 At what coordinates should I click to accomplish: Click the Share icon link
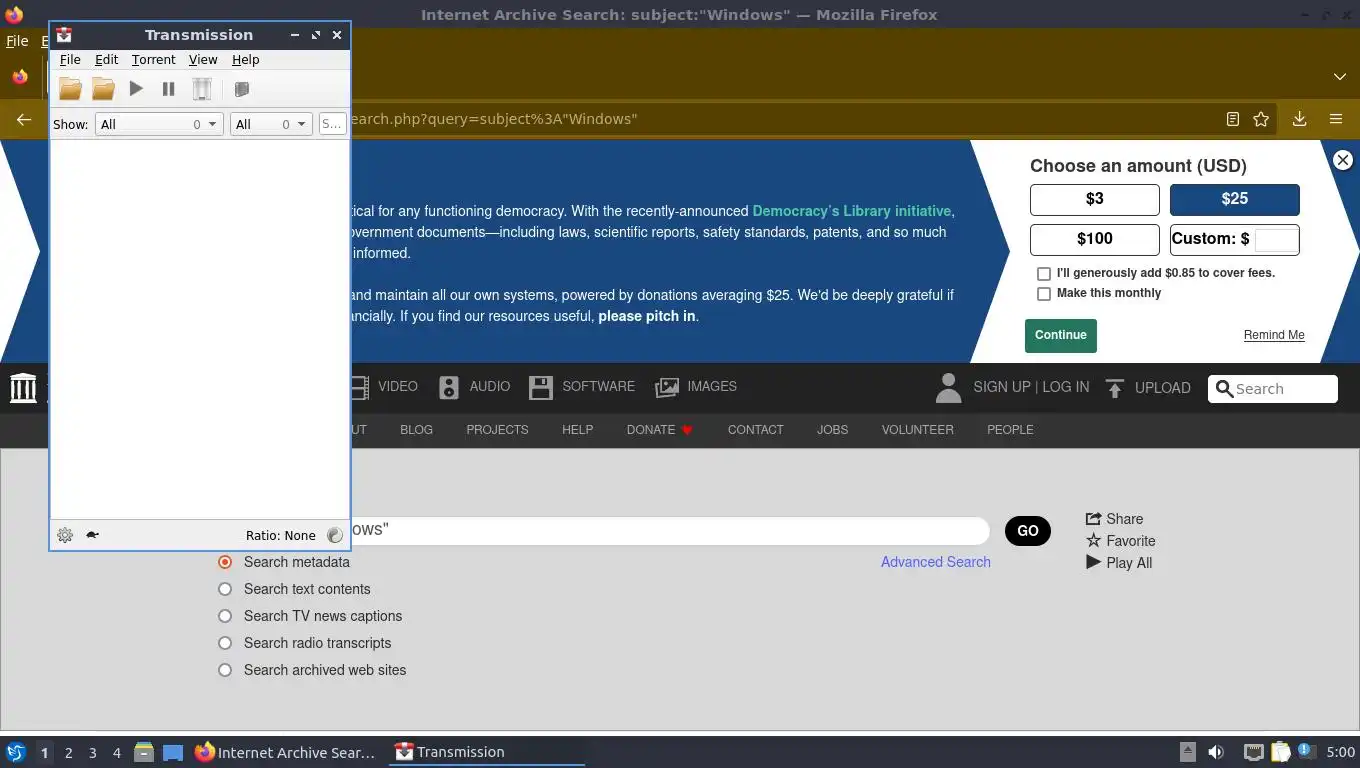[x=1093, y=519]
